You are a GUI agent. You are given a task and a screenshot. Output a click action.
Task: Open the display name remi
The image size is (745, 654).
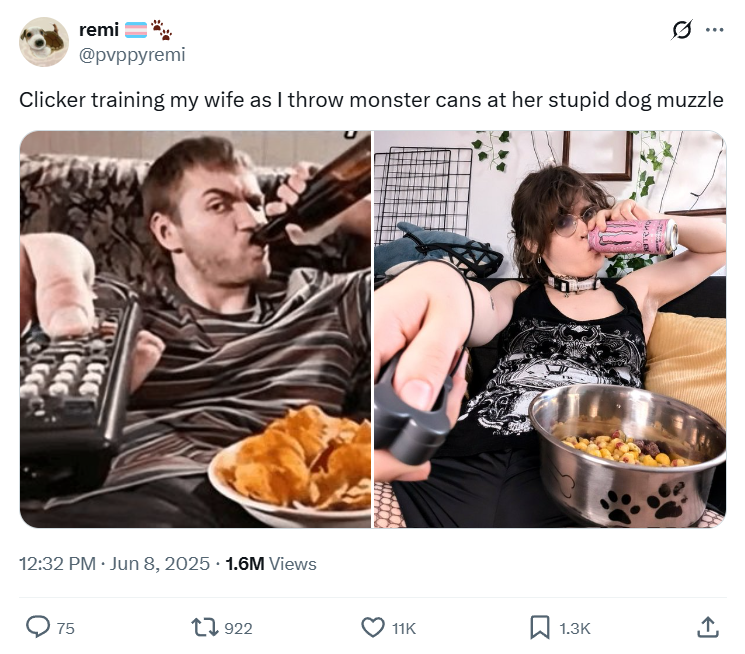click(99, 30)
